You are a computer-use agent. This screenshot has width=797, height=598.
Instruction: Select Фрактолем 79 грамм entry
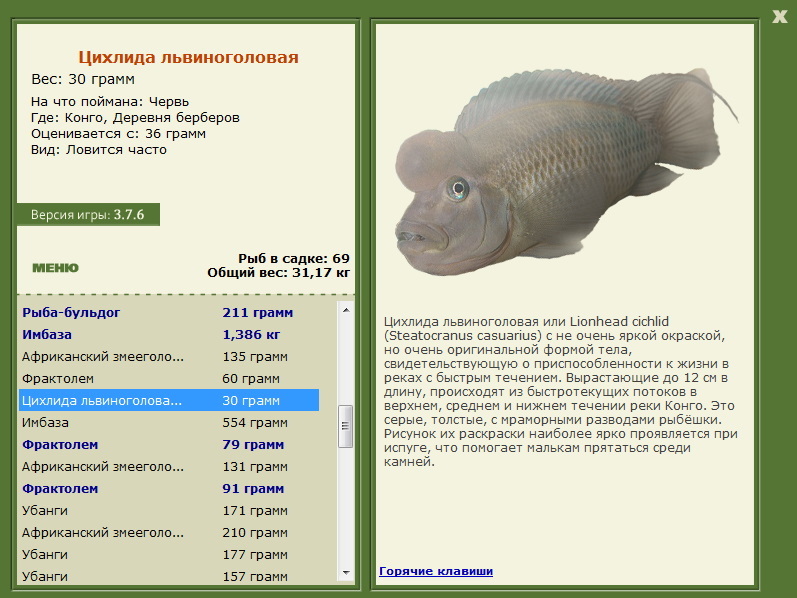(x=169, y=444)
